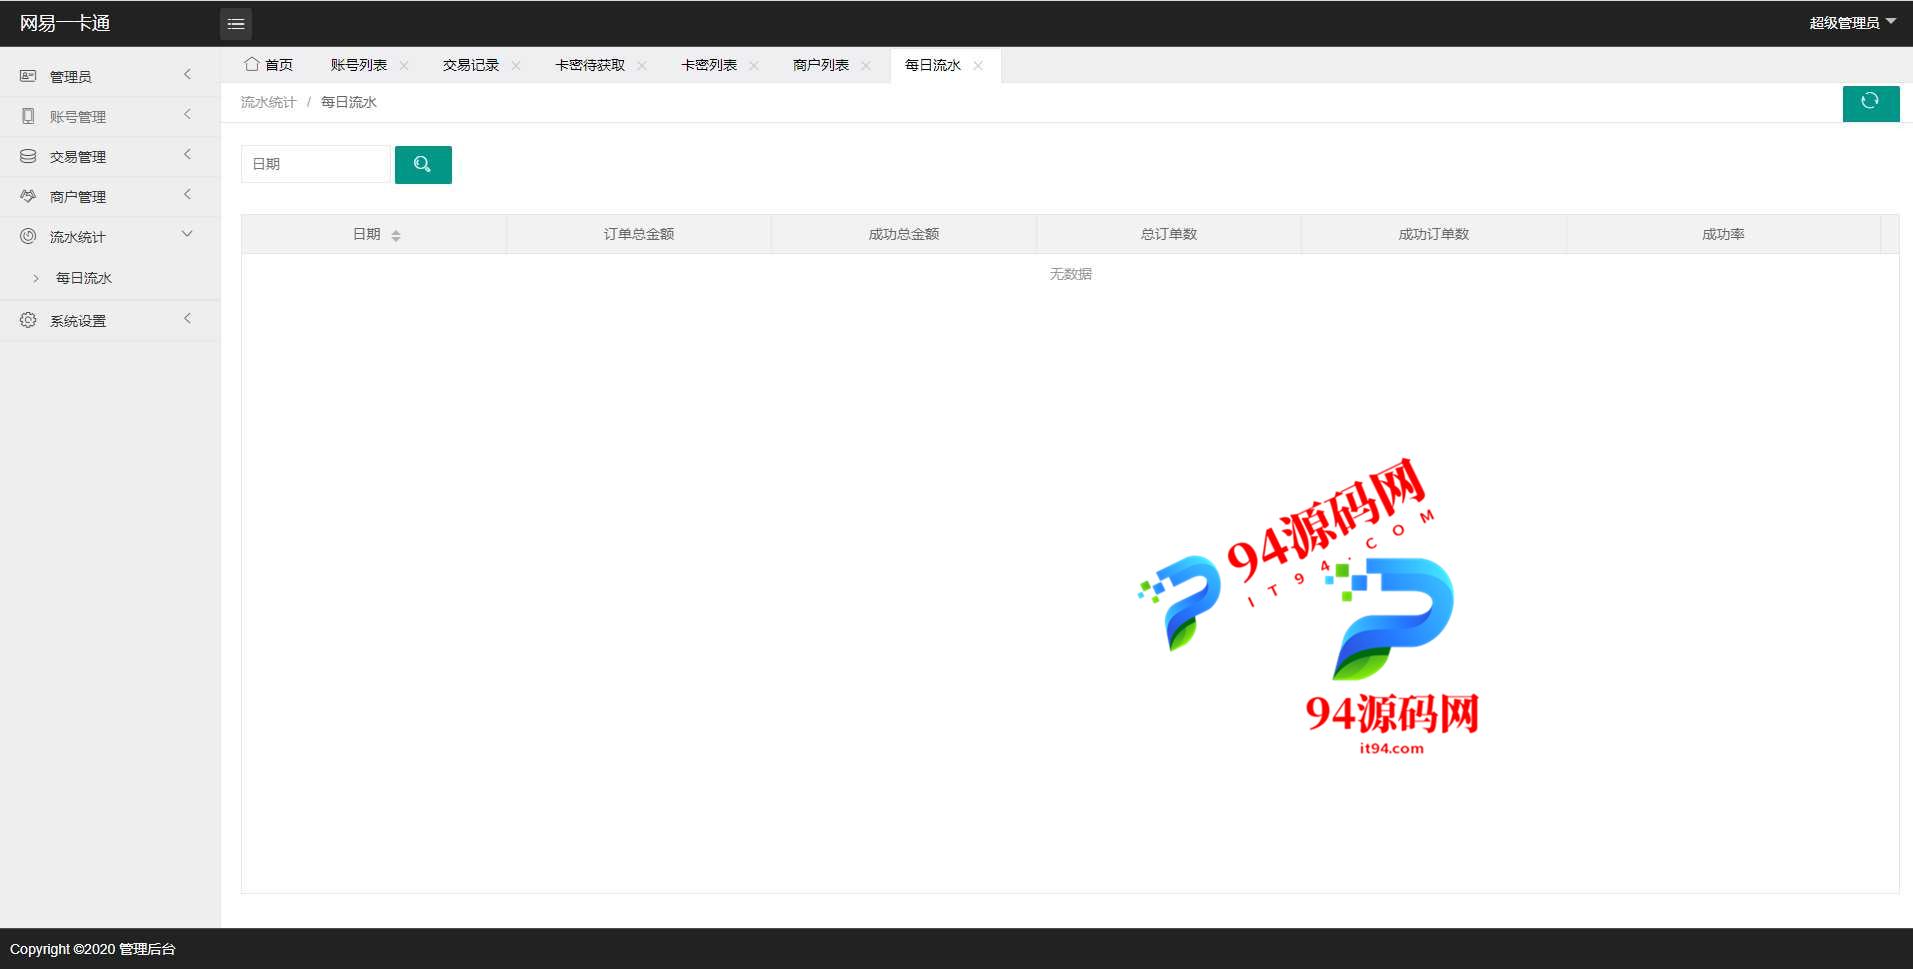The width and height of the screenshot is (1913, 969).
Task: Click the Copyright ©2020 管理后台 footer text
Action: pos(93,949)
